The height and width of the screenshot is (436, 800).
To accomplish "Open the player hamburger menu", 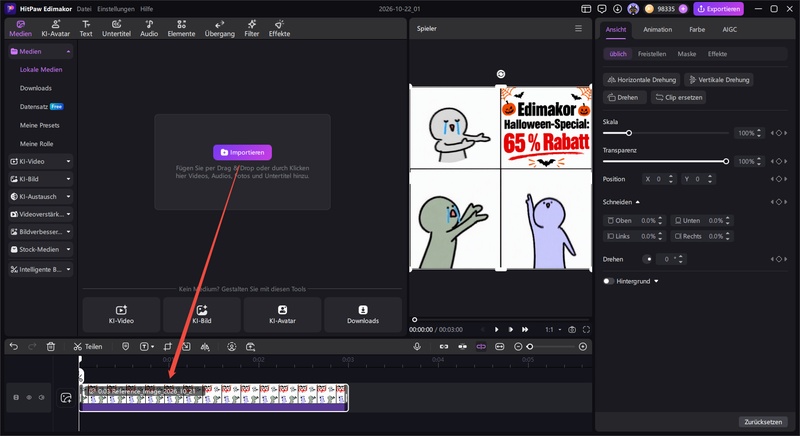I will pos(578,29).
